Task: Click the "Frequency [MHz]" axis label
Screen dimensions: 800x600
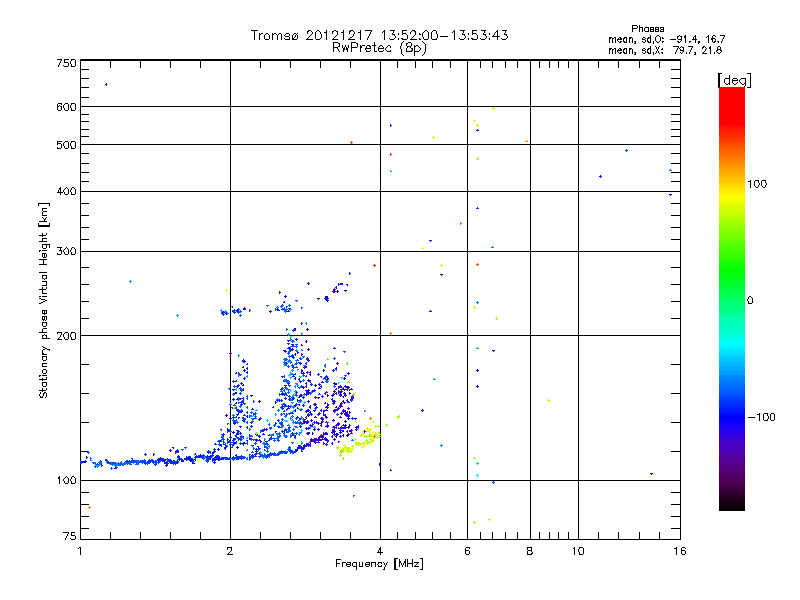Action: (x=379, y=564)
